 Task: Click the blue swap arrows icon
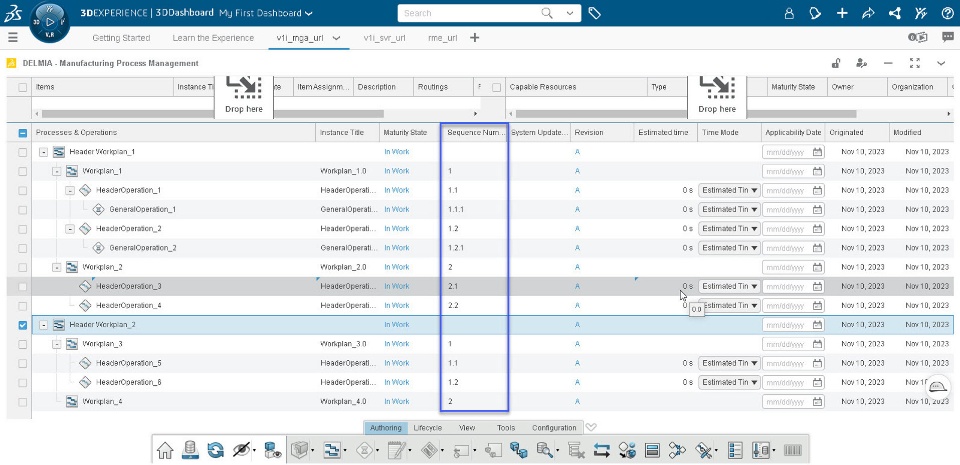coord(602,451)
